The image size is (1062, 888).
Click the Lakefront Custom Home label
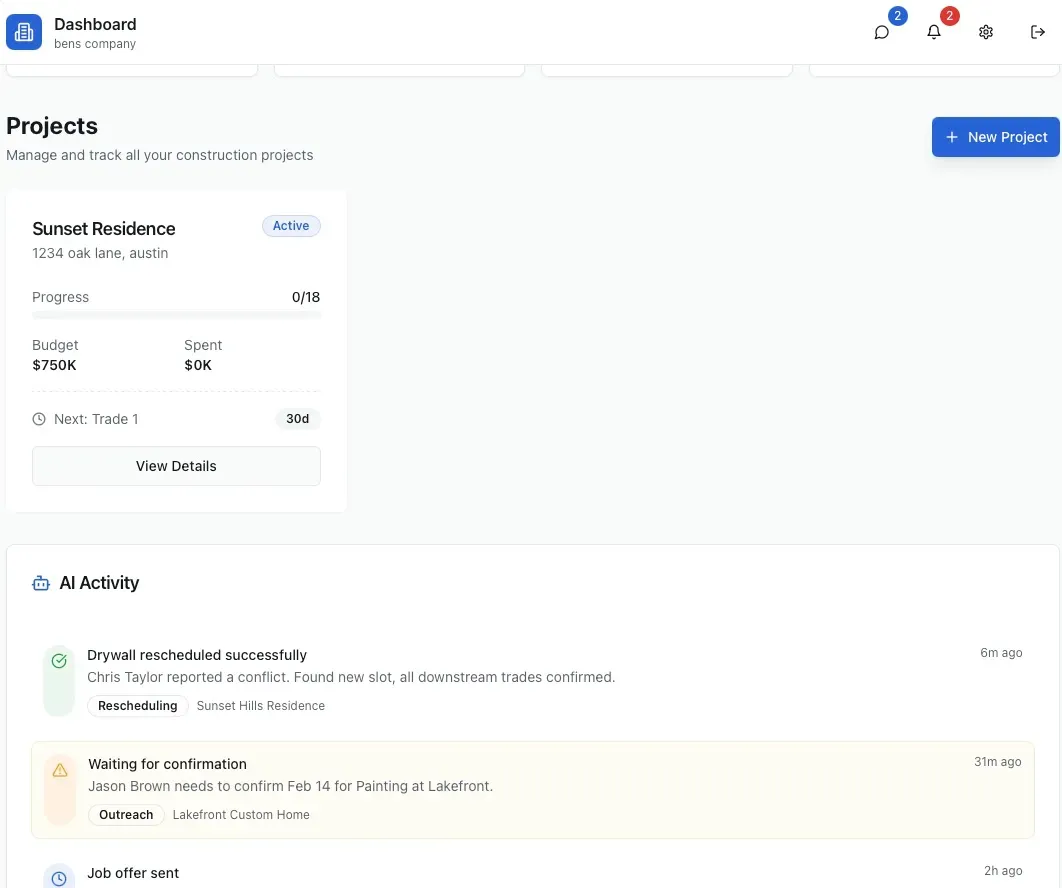241,815
